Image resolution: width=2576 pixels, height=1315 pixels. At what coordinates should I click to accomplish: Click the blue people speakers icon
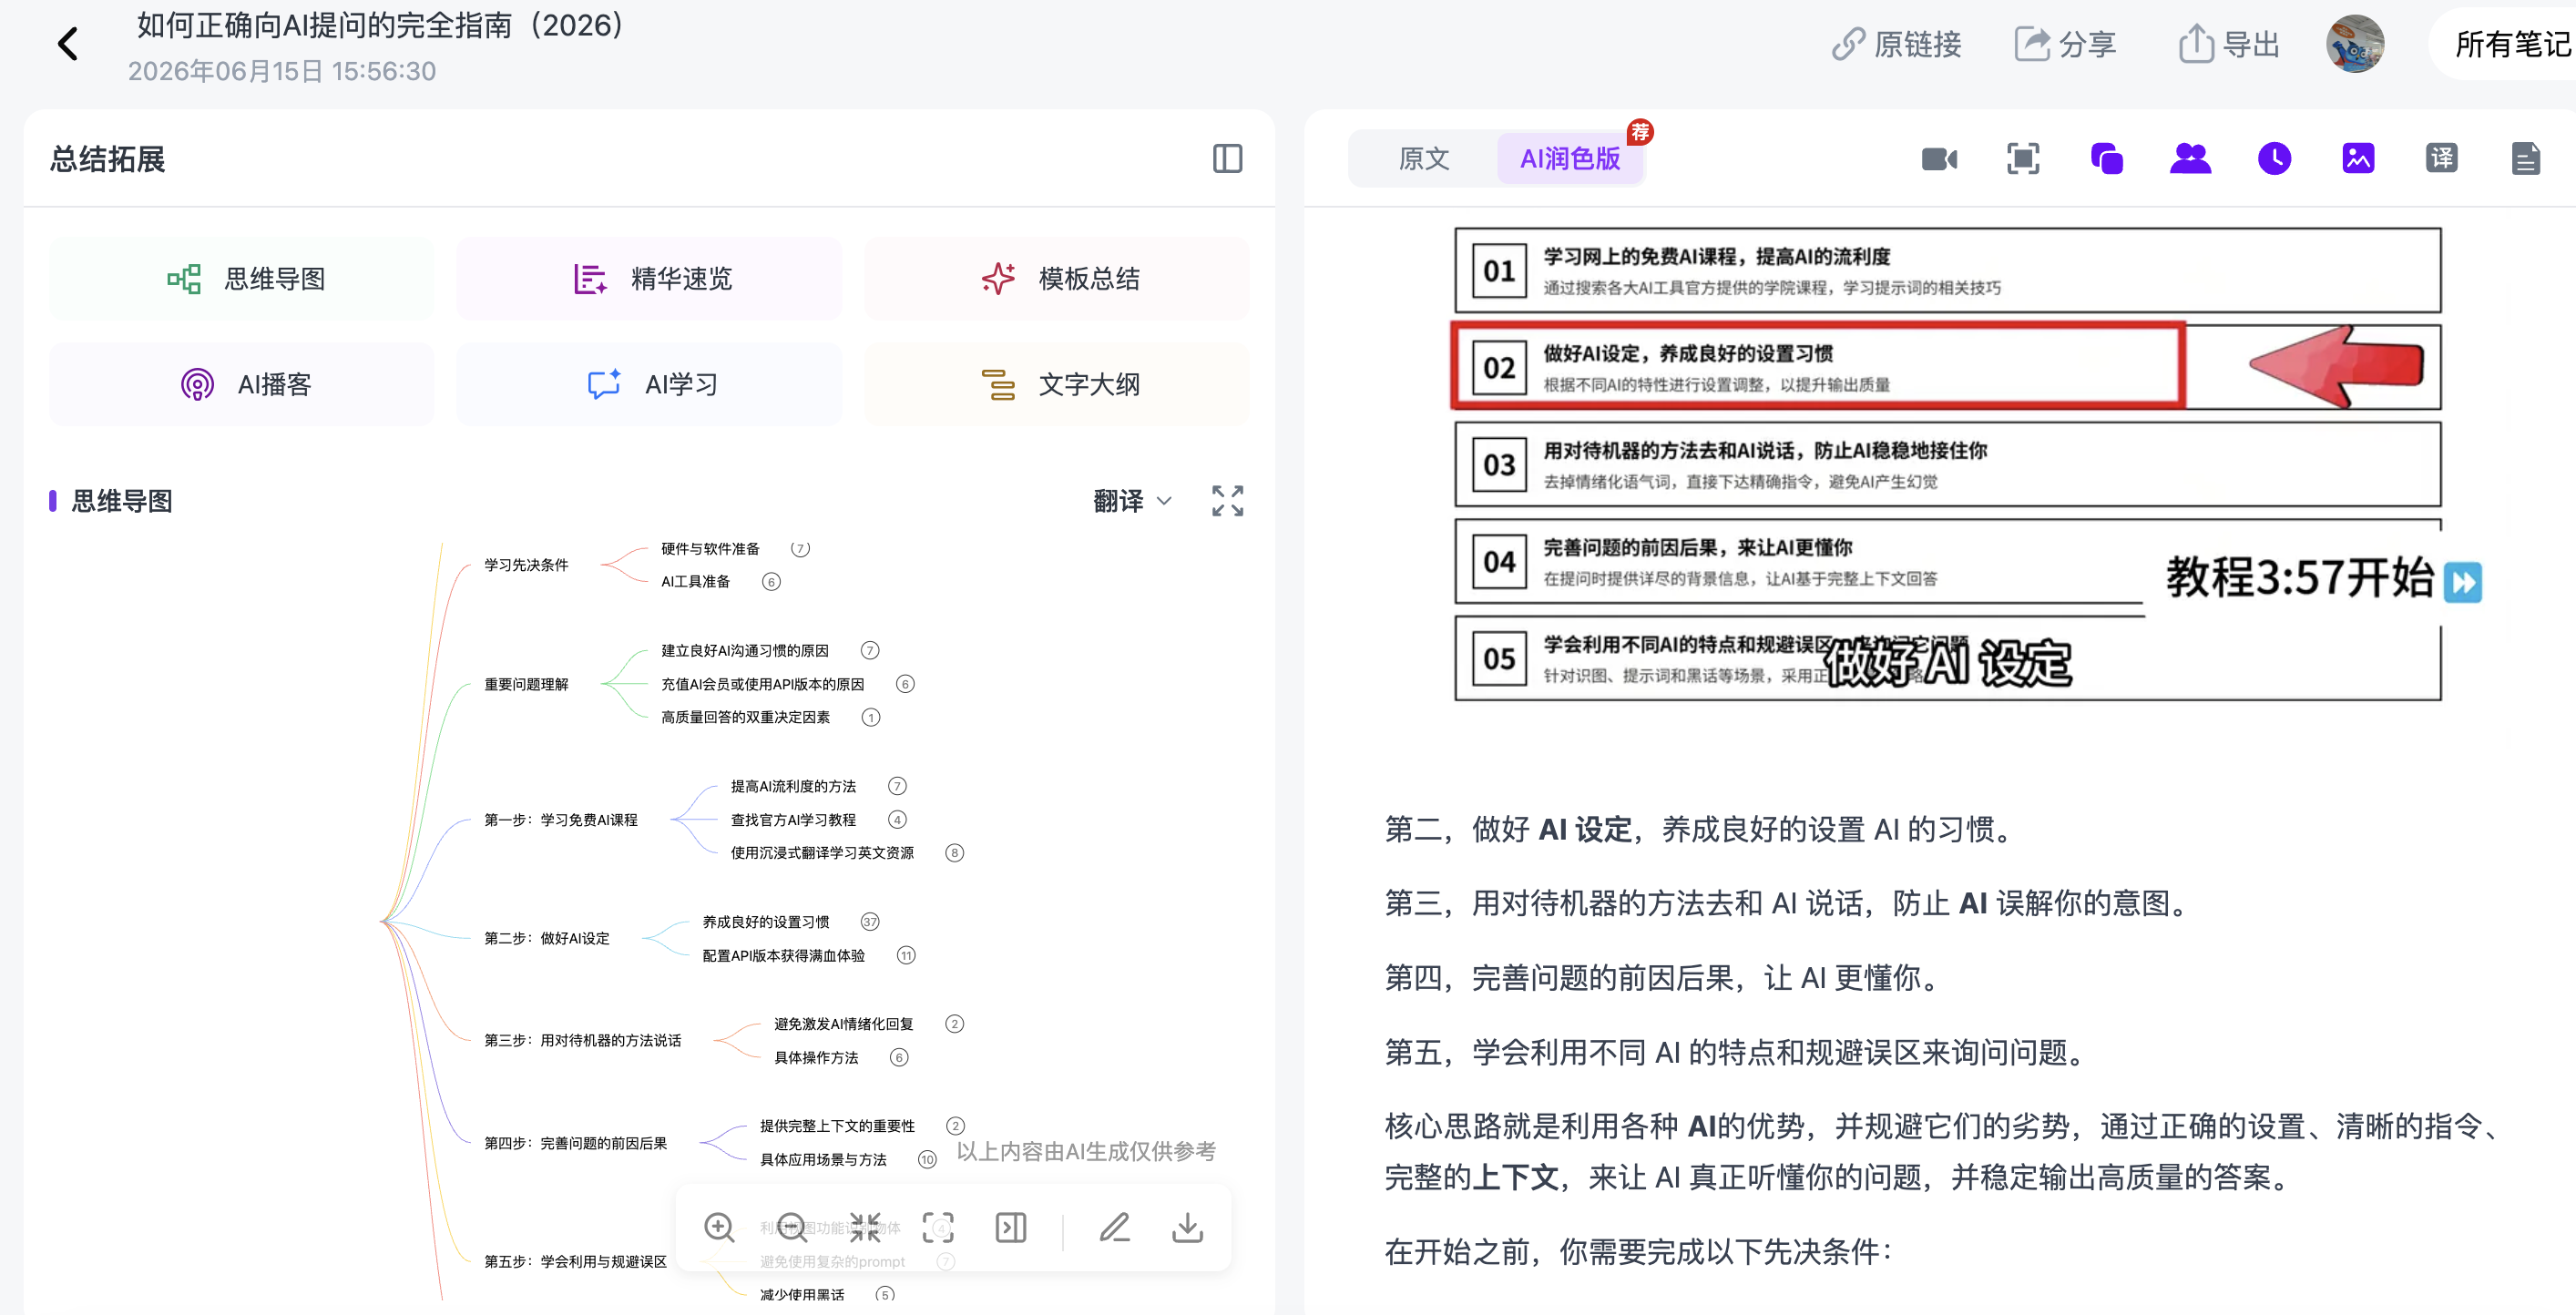(2190, 159)
